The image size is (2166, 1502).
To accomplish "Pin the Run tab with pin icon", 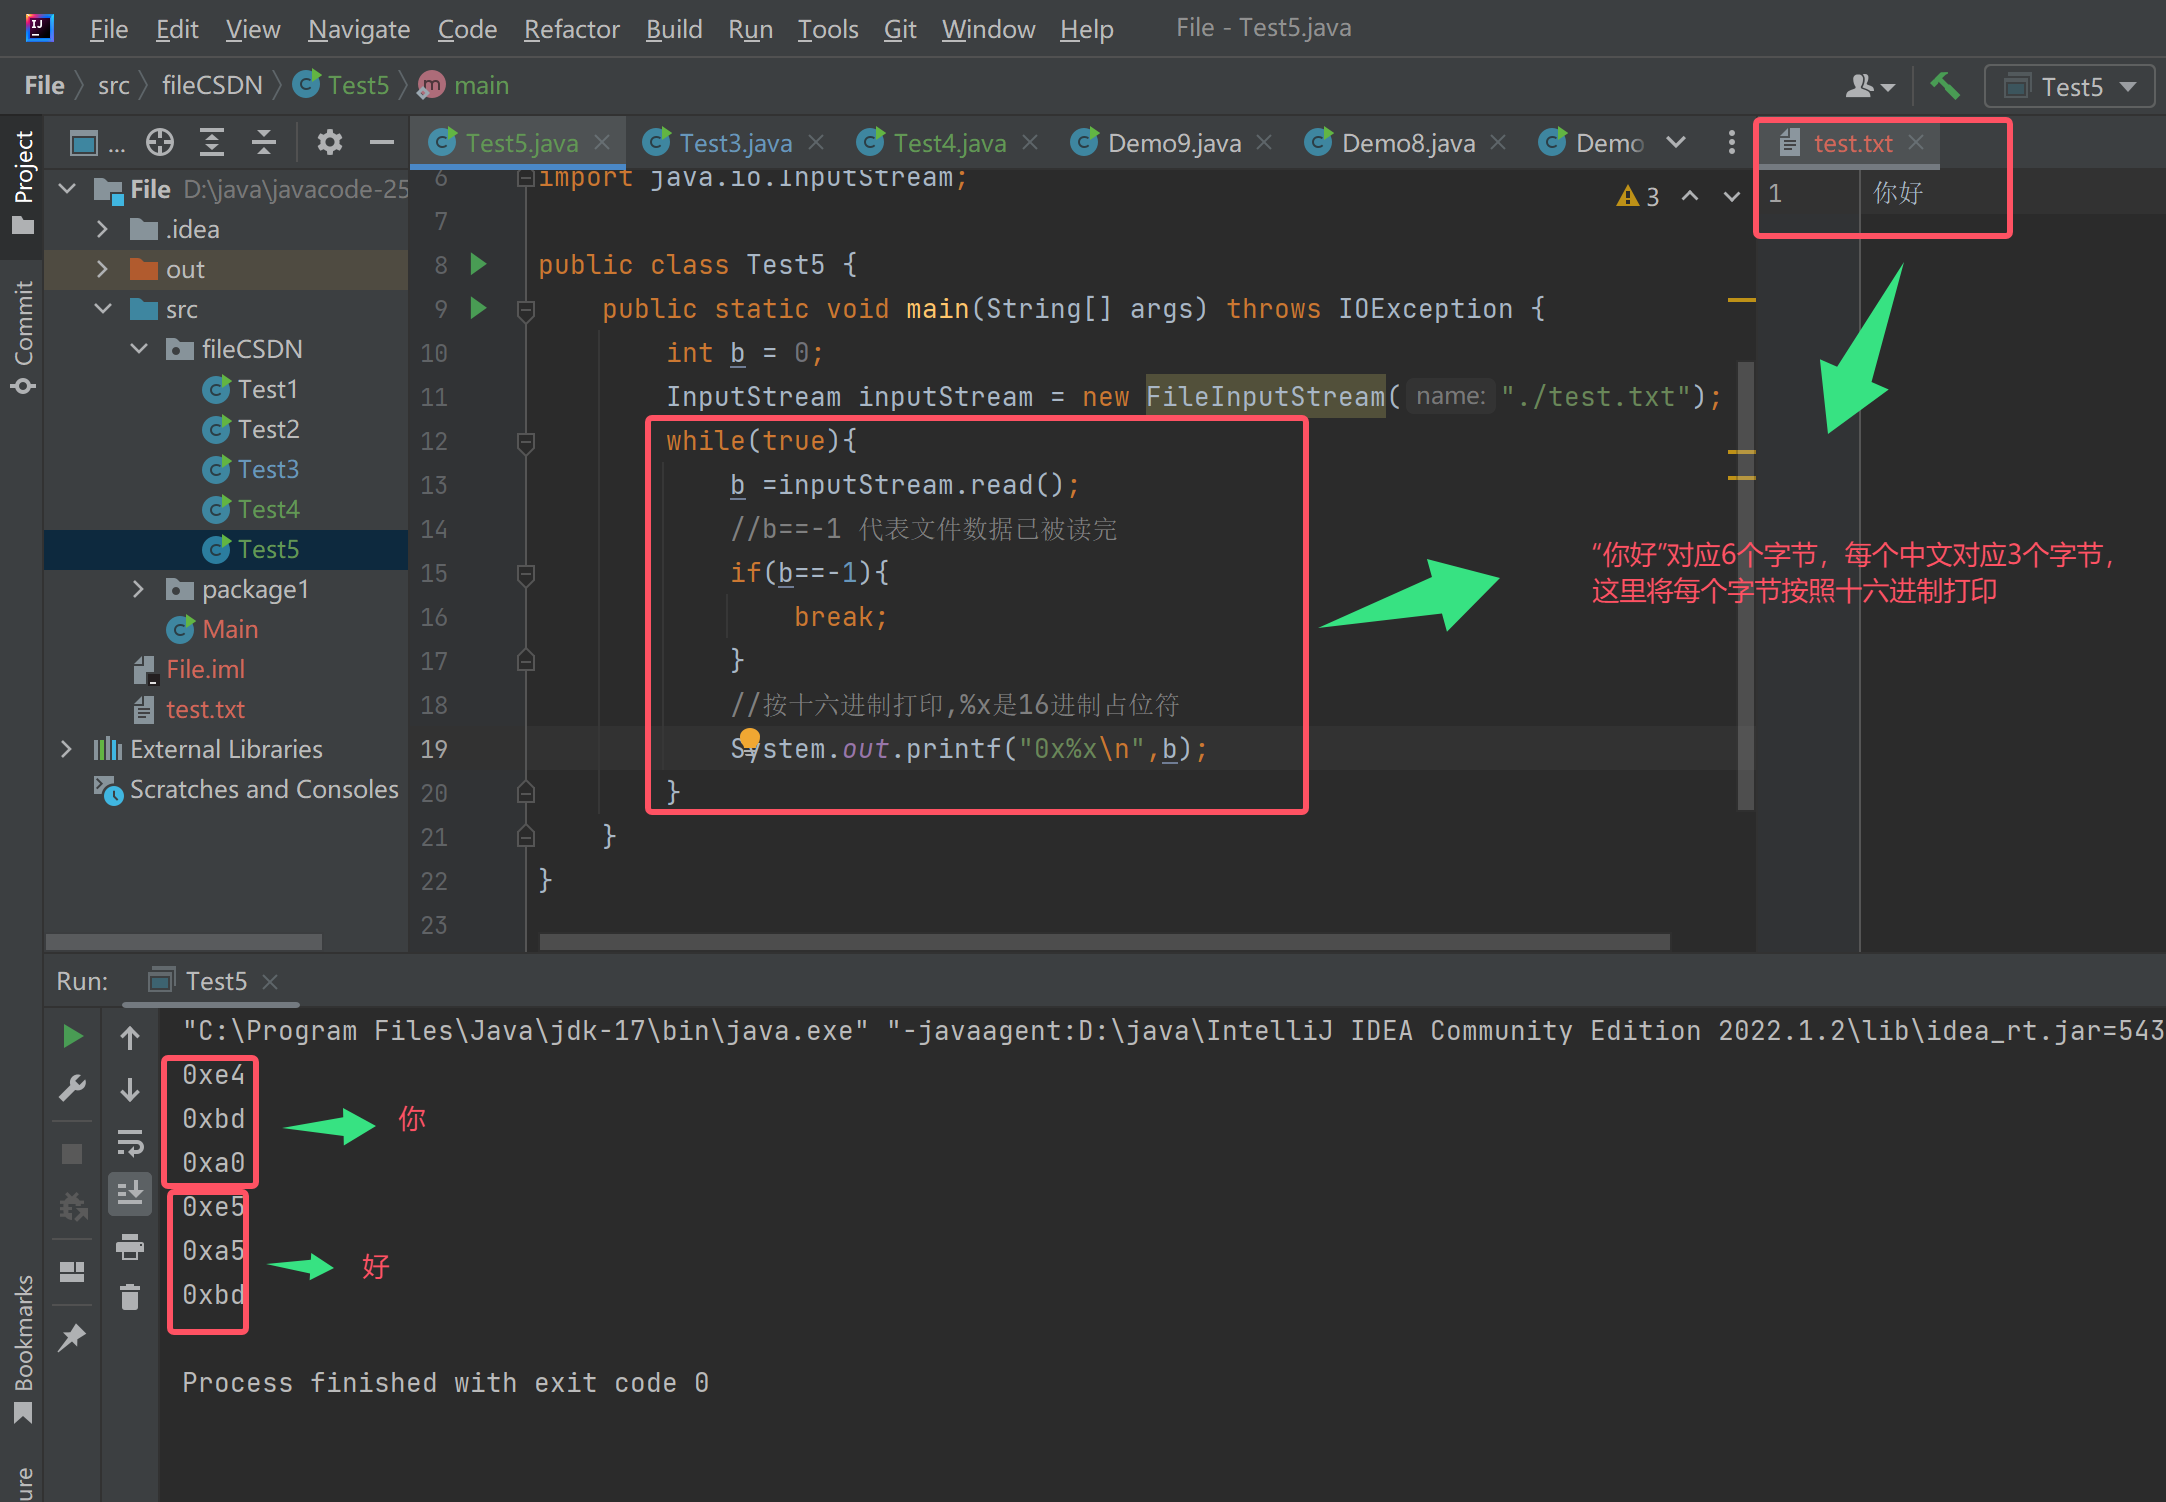I will (72, 1338).
